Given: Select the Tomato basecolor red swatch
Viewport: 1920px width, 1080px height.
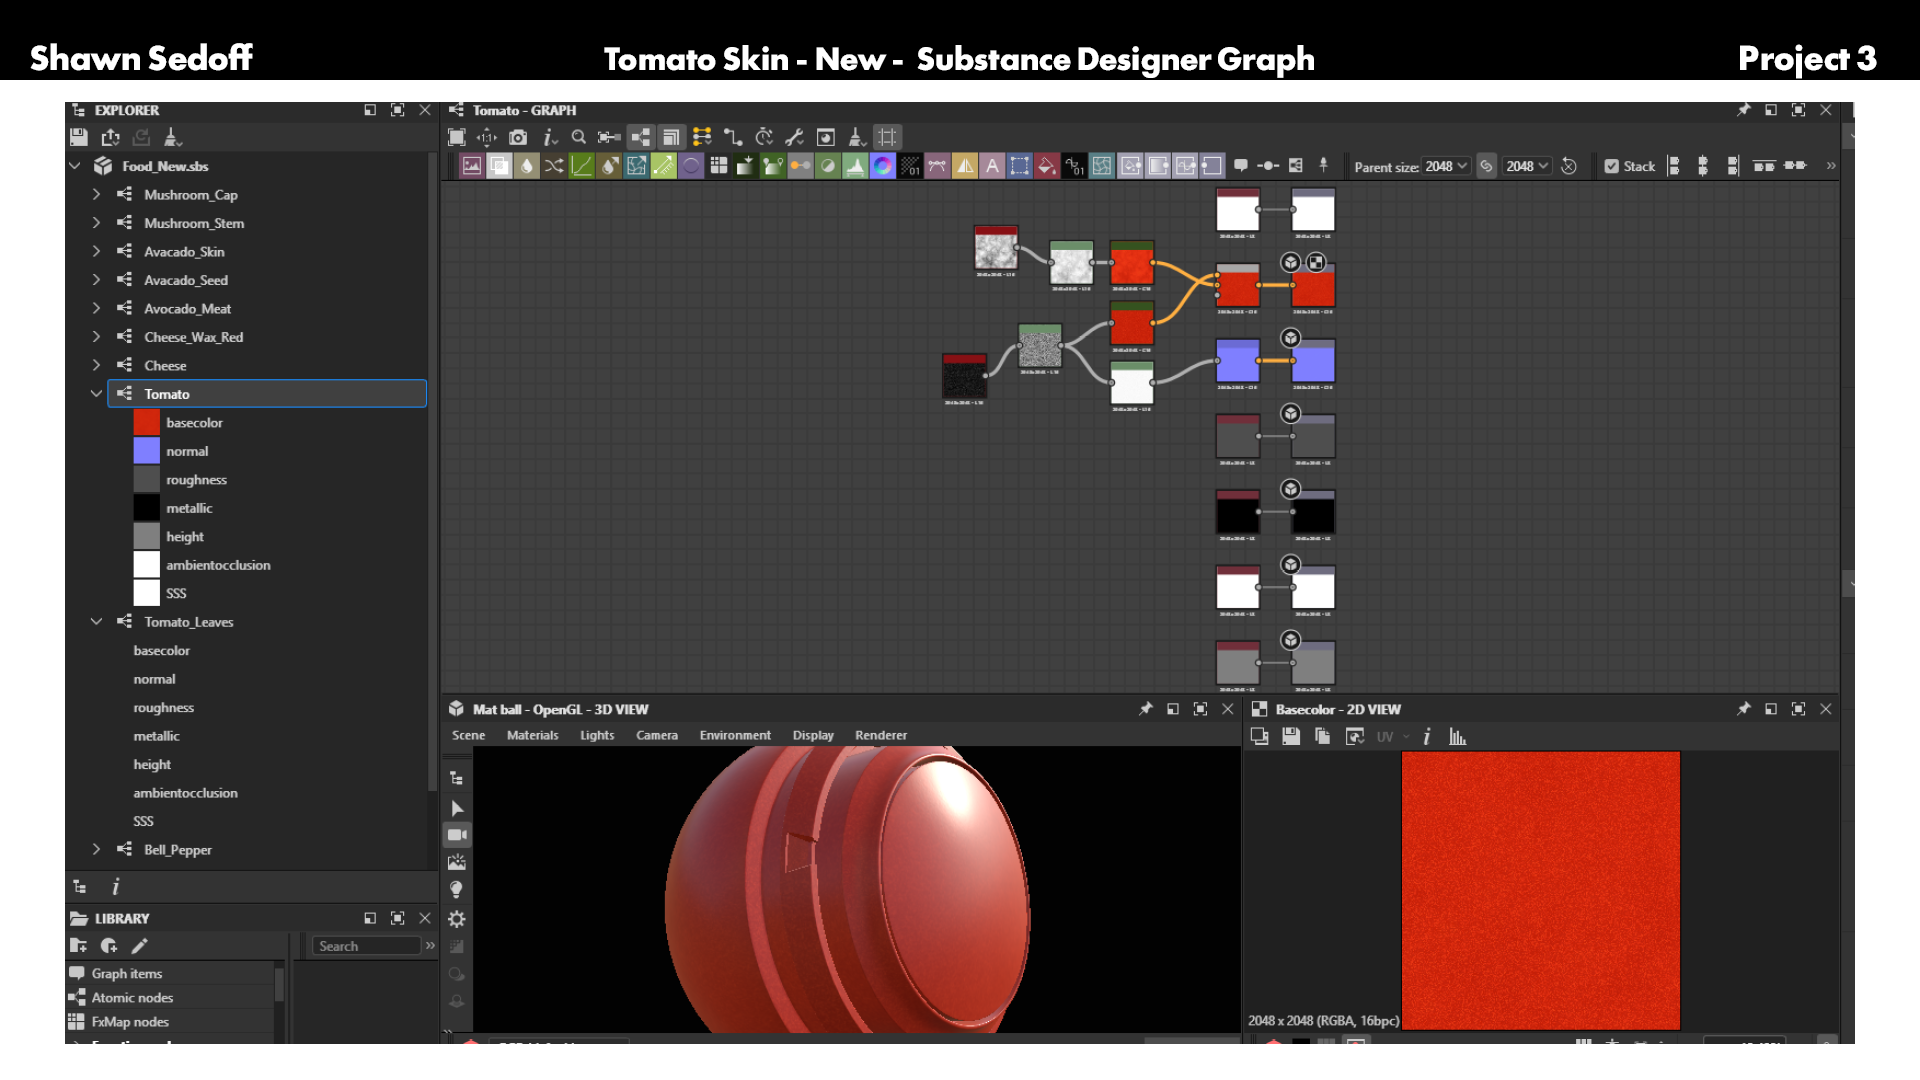Looking at the screenshot, I should click(x=147, y=423).
